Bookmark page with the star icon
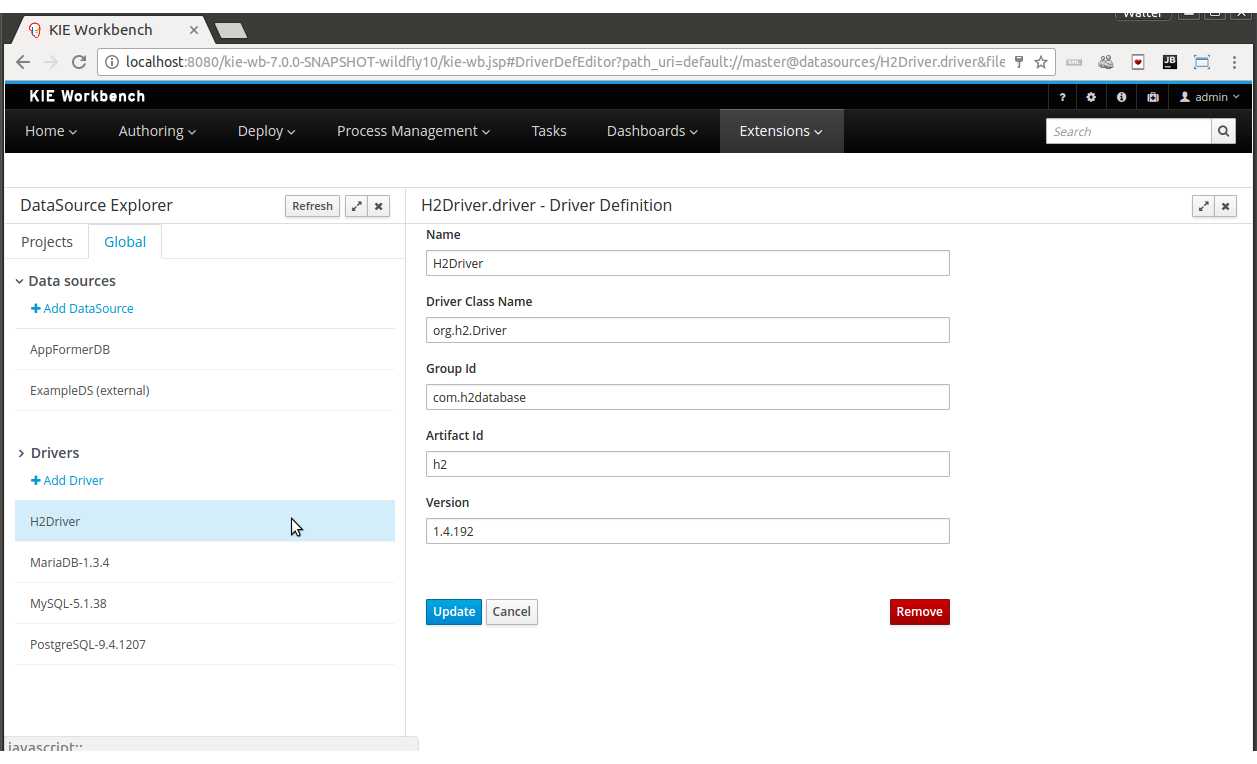 [x=1041, y=62]
